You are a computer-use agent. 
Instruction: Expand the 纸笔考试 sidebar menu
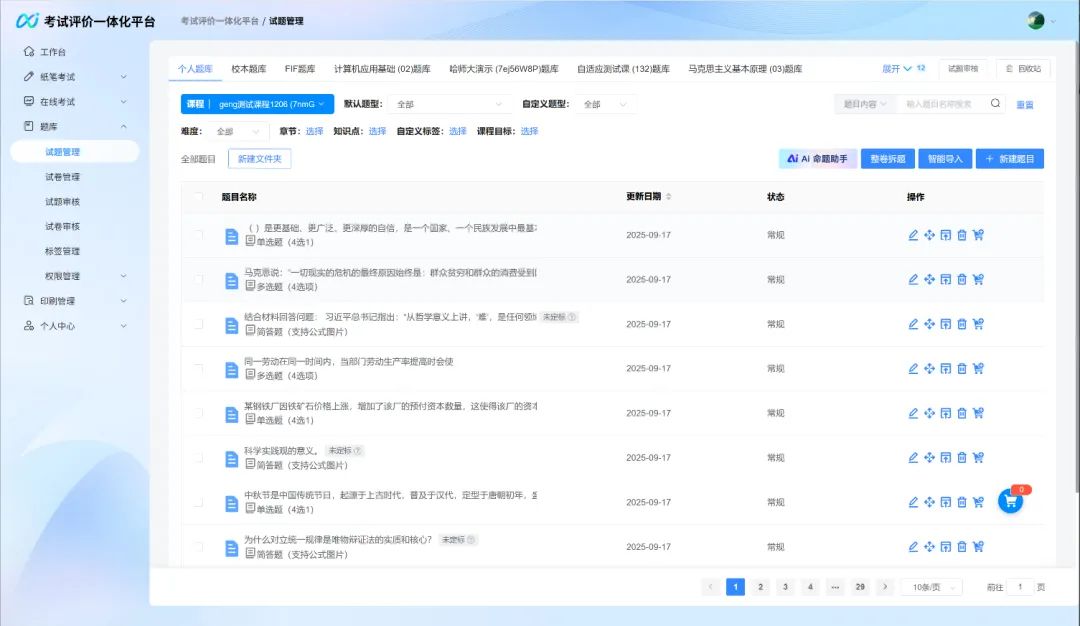coord(74,76)
